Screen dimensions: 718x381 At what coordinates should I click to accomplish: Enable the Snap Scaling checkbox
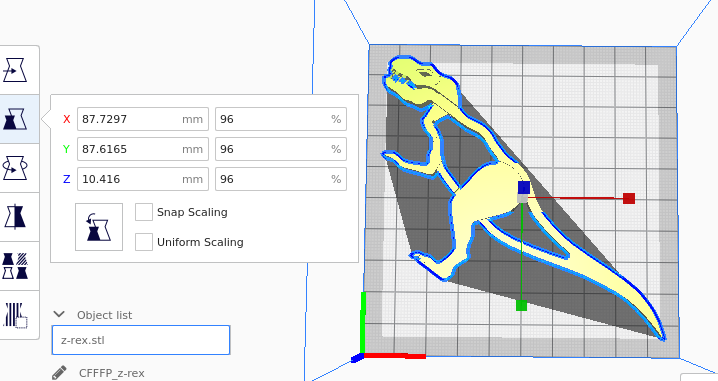[144, 212]
